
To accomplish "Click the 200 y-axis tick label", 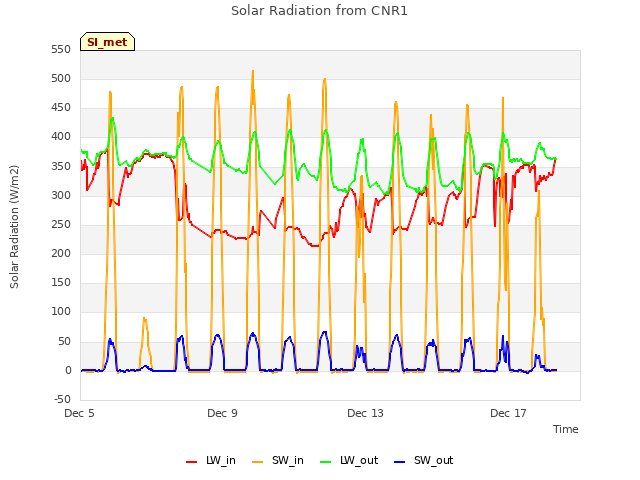I will tap(61, 253).
